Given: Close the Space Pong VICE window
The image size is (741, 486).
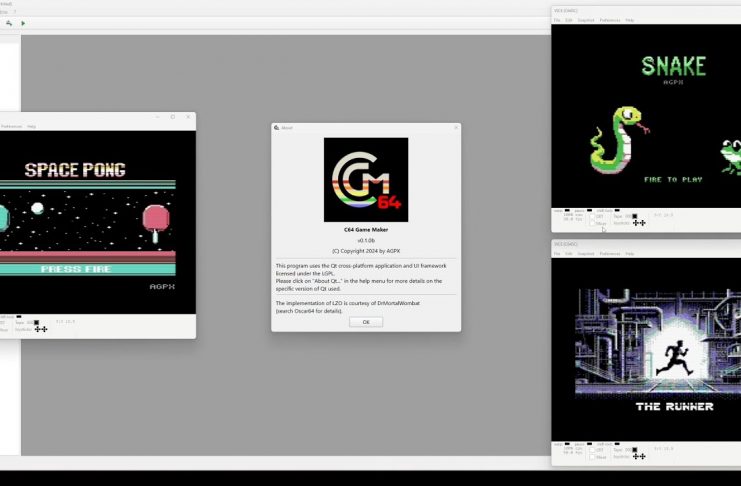Looking at the screenshot, I should tap(188, 117).
